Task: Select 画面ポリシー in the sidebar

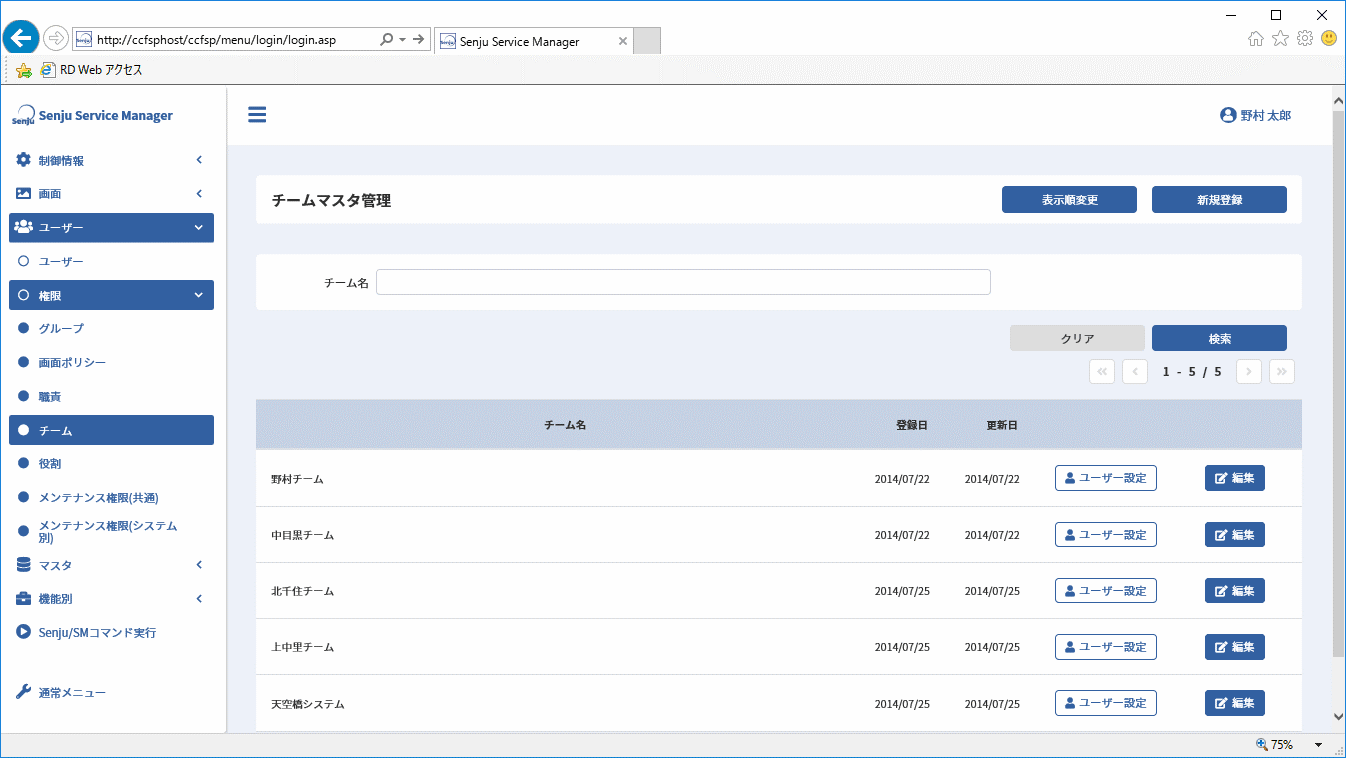Action: (x=111, y=362)
